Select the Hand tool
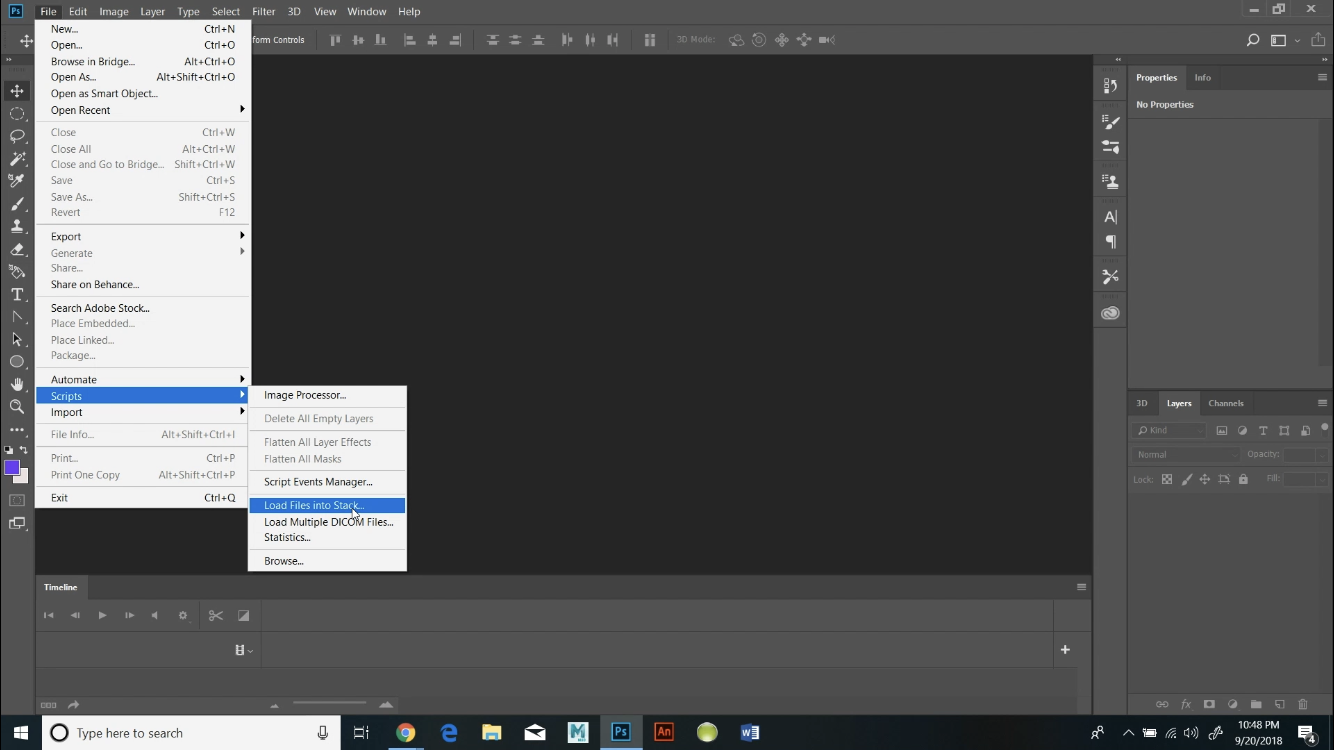The image size is (1334, 750). click(17, 384)
